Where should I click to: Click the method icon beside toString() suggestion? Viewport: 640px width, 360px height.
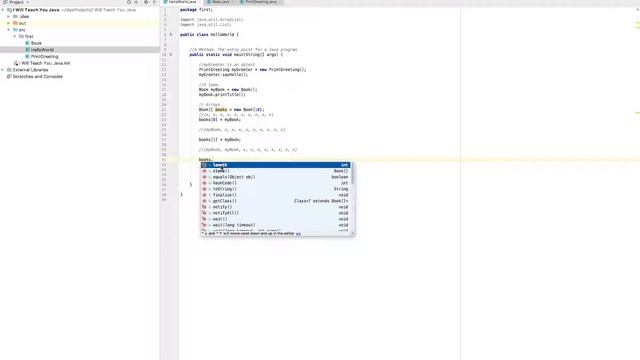click(204, 189)
